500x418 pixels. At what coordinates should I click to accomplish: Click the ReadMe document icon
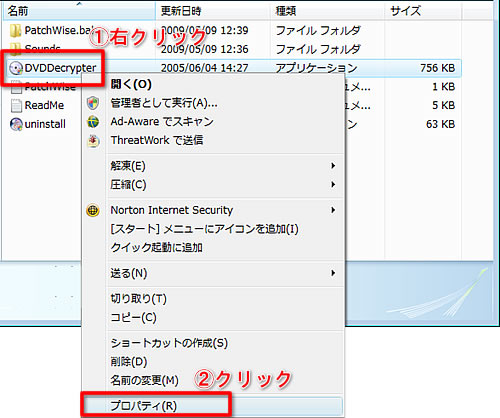[x=16, y=106]
